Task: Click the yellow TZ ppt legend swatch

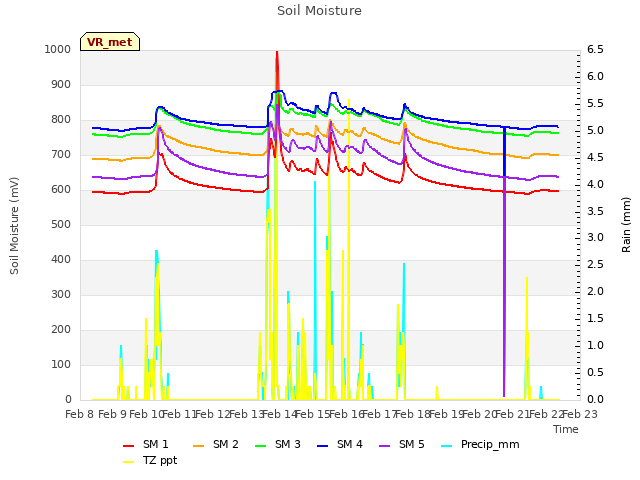Action: (129, 462)
